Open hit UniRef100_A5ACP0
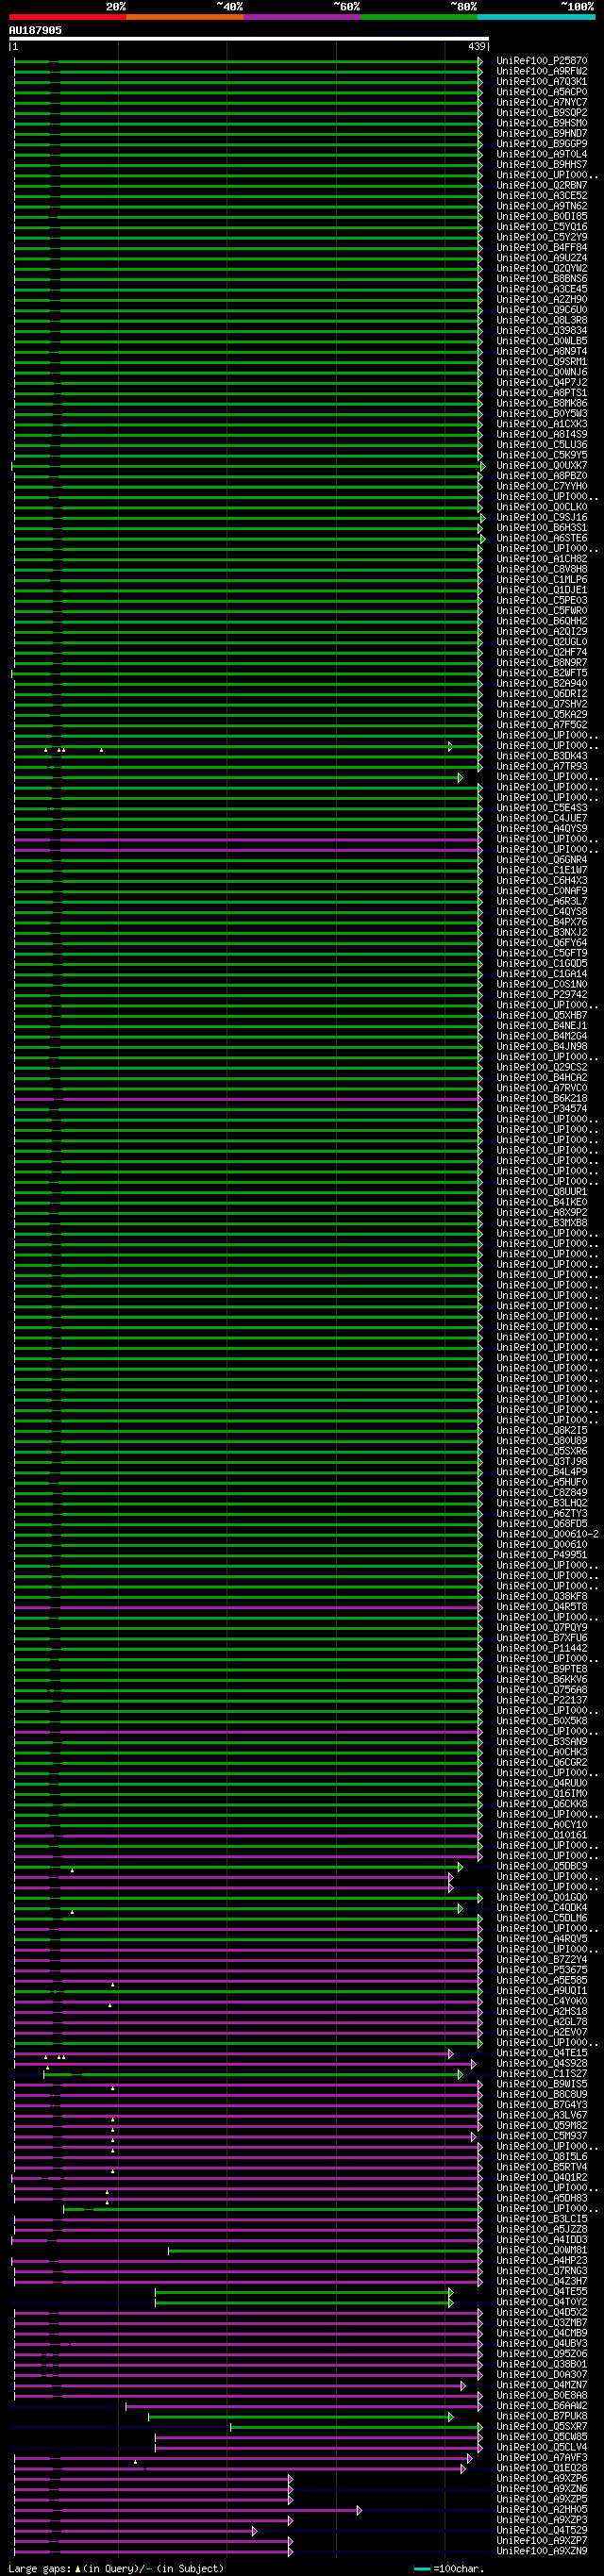This screenshot has height=2576, width=604. click(542, 92)
